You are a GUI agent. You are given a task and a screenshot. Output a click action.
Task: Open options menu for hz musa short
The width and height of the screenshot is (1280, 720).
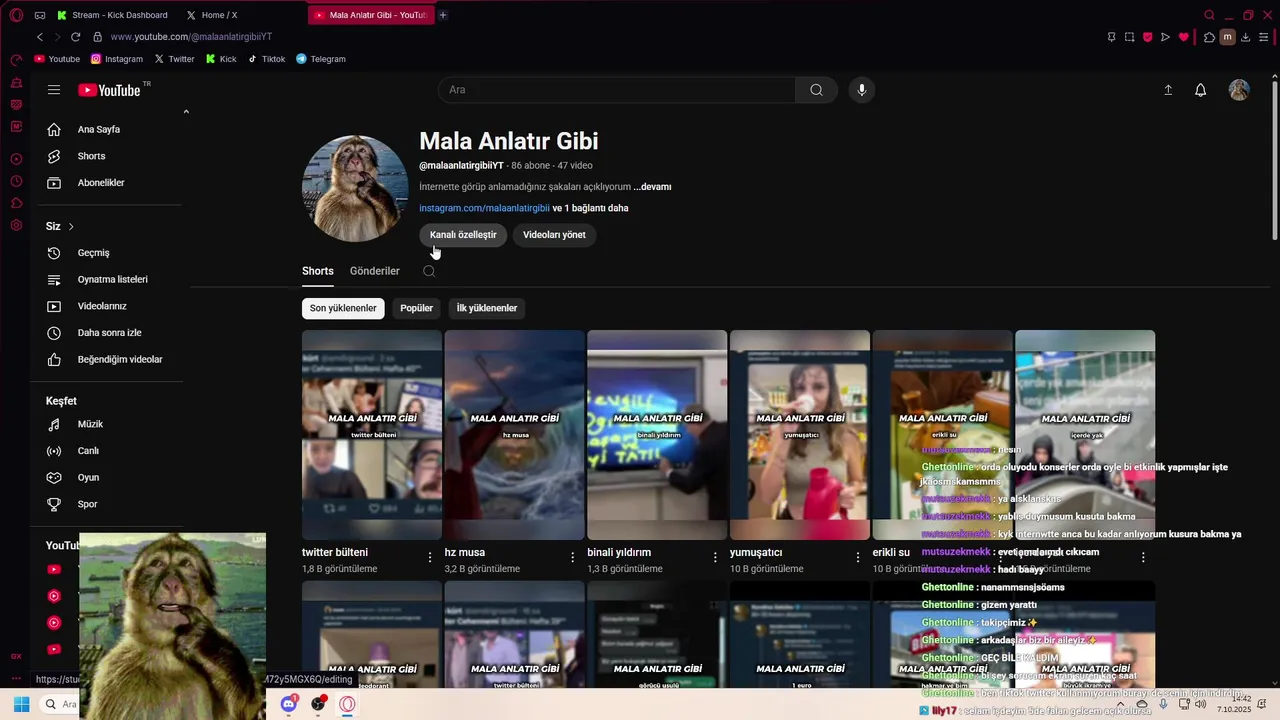[x=573, y=557]
